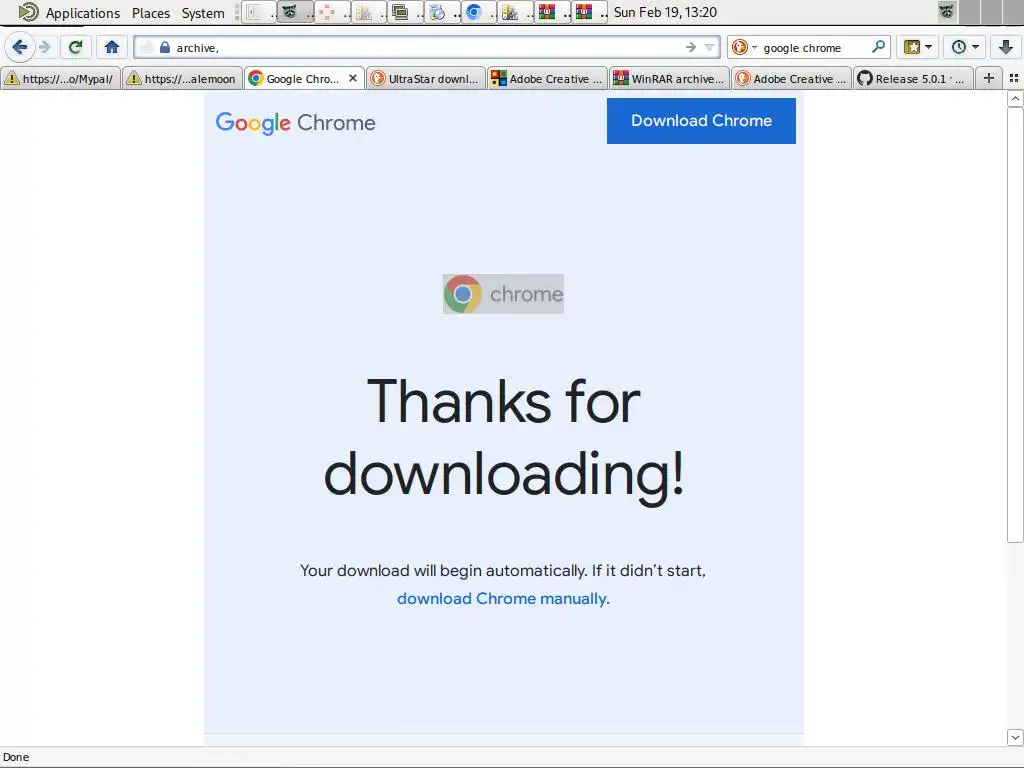Open the Places menu
The width and height of the screenshot is (1024, 768).
tap(151, 13)
